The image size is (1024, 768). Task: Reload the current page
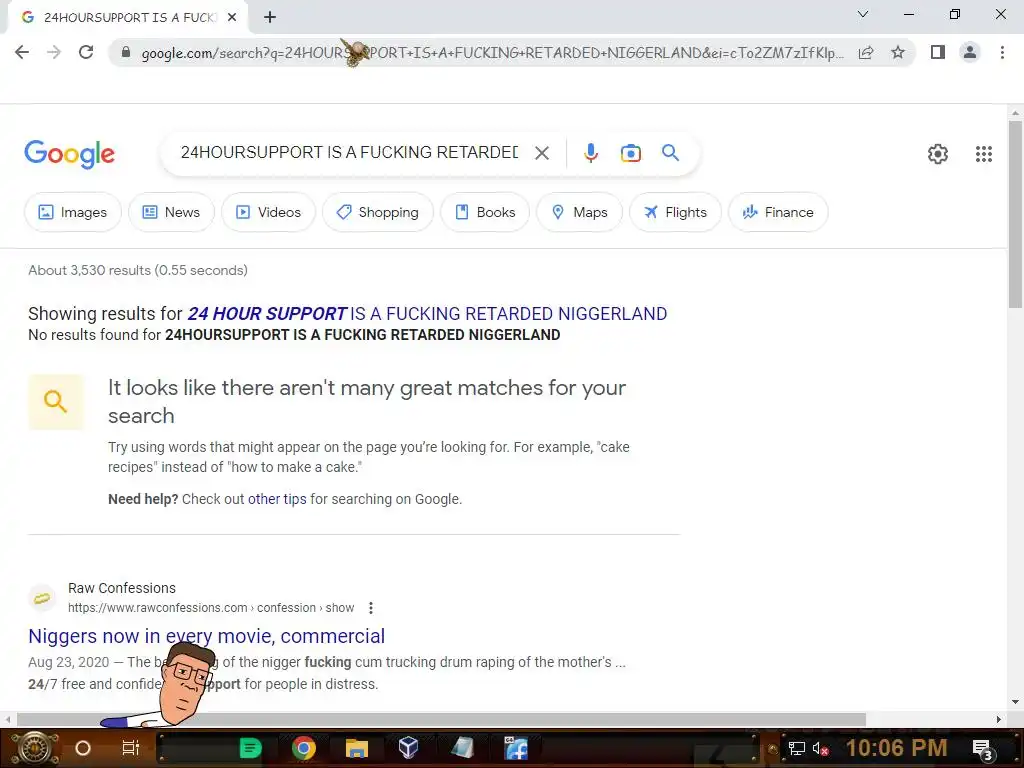point(86,52)
